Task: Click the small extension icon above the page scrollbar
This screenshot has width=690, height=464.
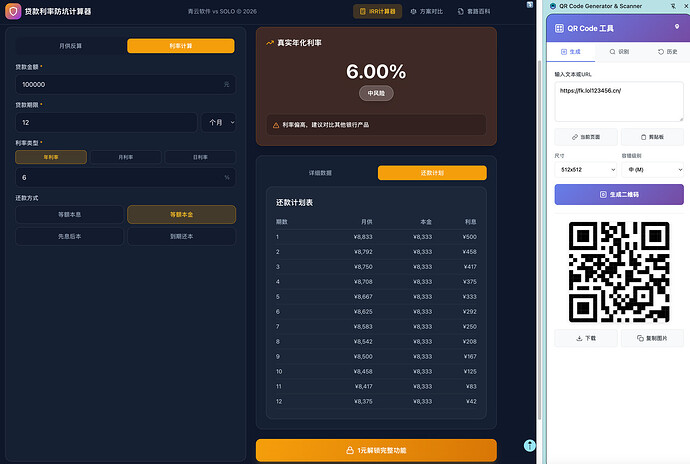Action: click(530, 5)
